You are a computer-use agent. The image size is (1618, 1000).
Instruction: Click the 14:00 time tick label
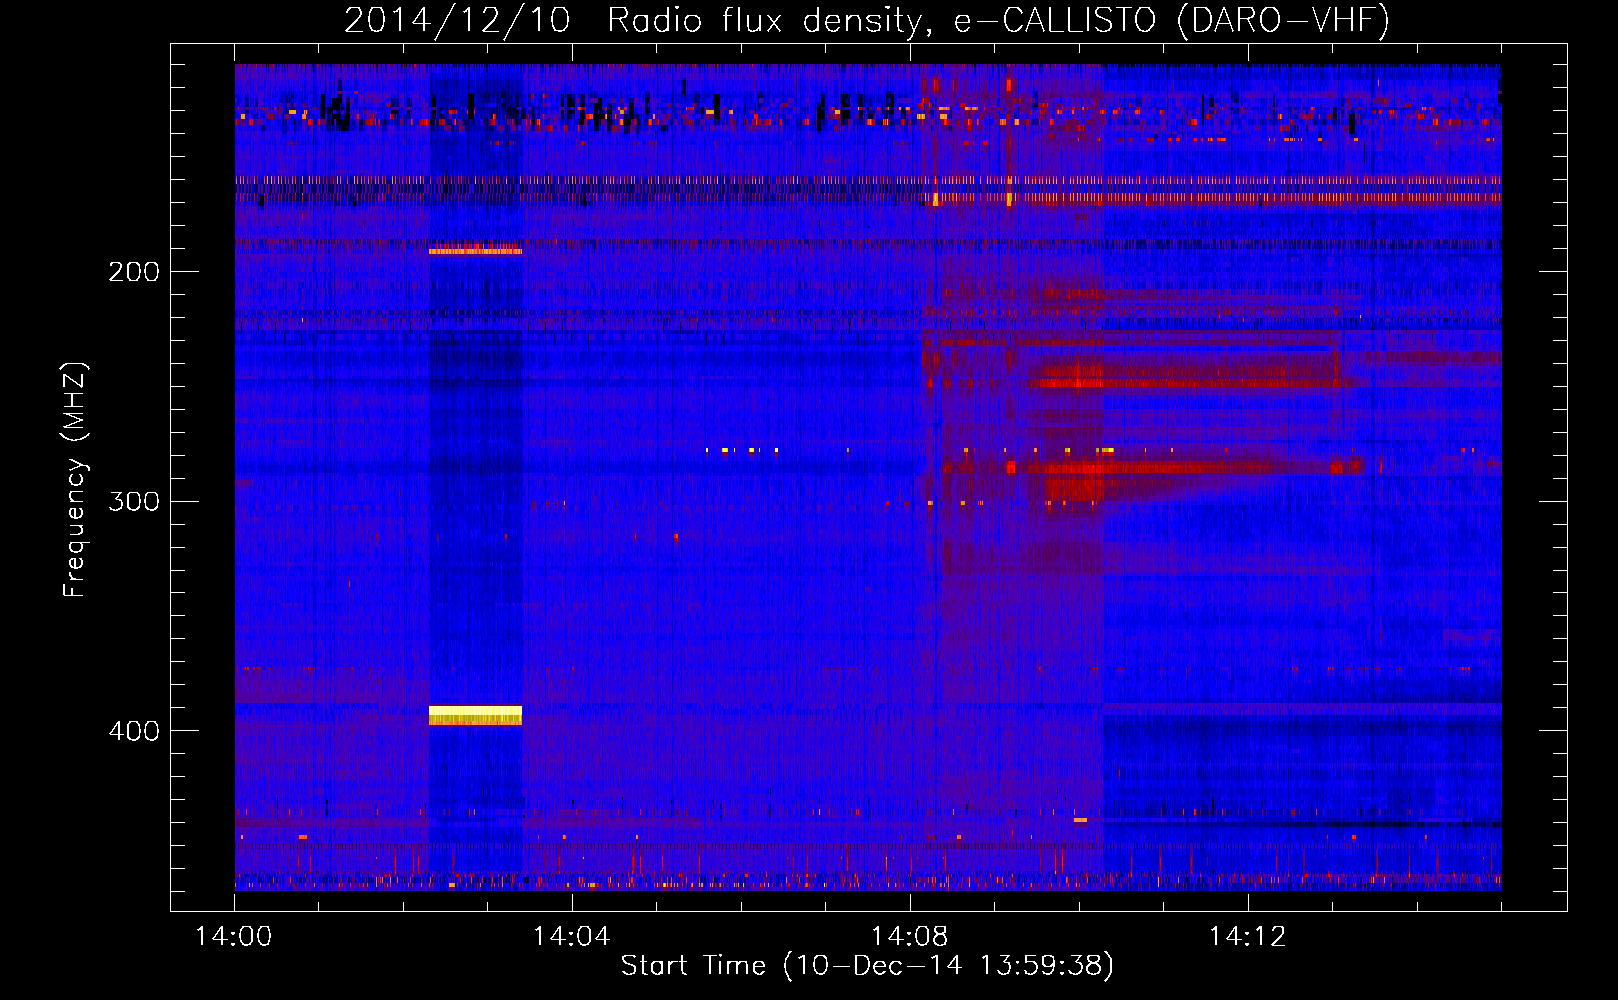[x=233, y=936]
